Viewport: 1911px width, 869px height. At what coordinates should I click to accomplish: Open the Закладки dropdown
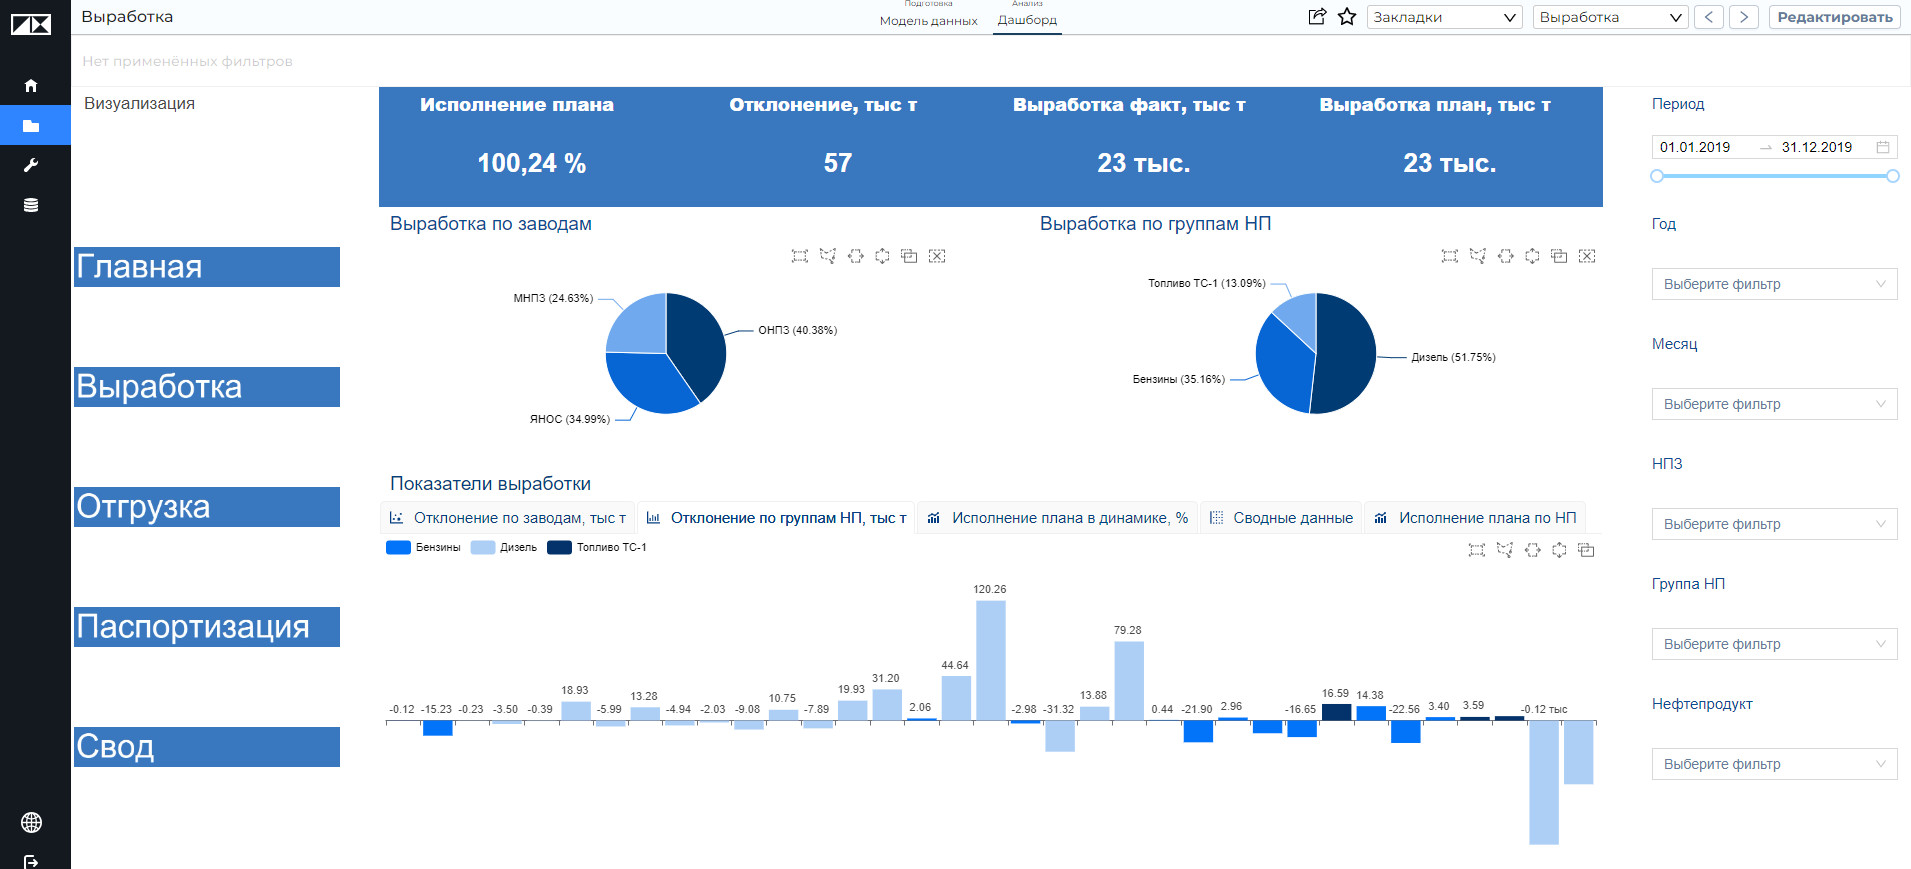[1444, 17]
